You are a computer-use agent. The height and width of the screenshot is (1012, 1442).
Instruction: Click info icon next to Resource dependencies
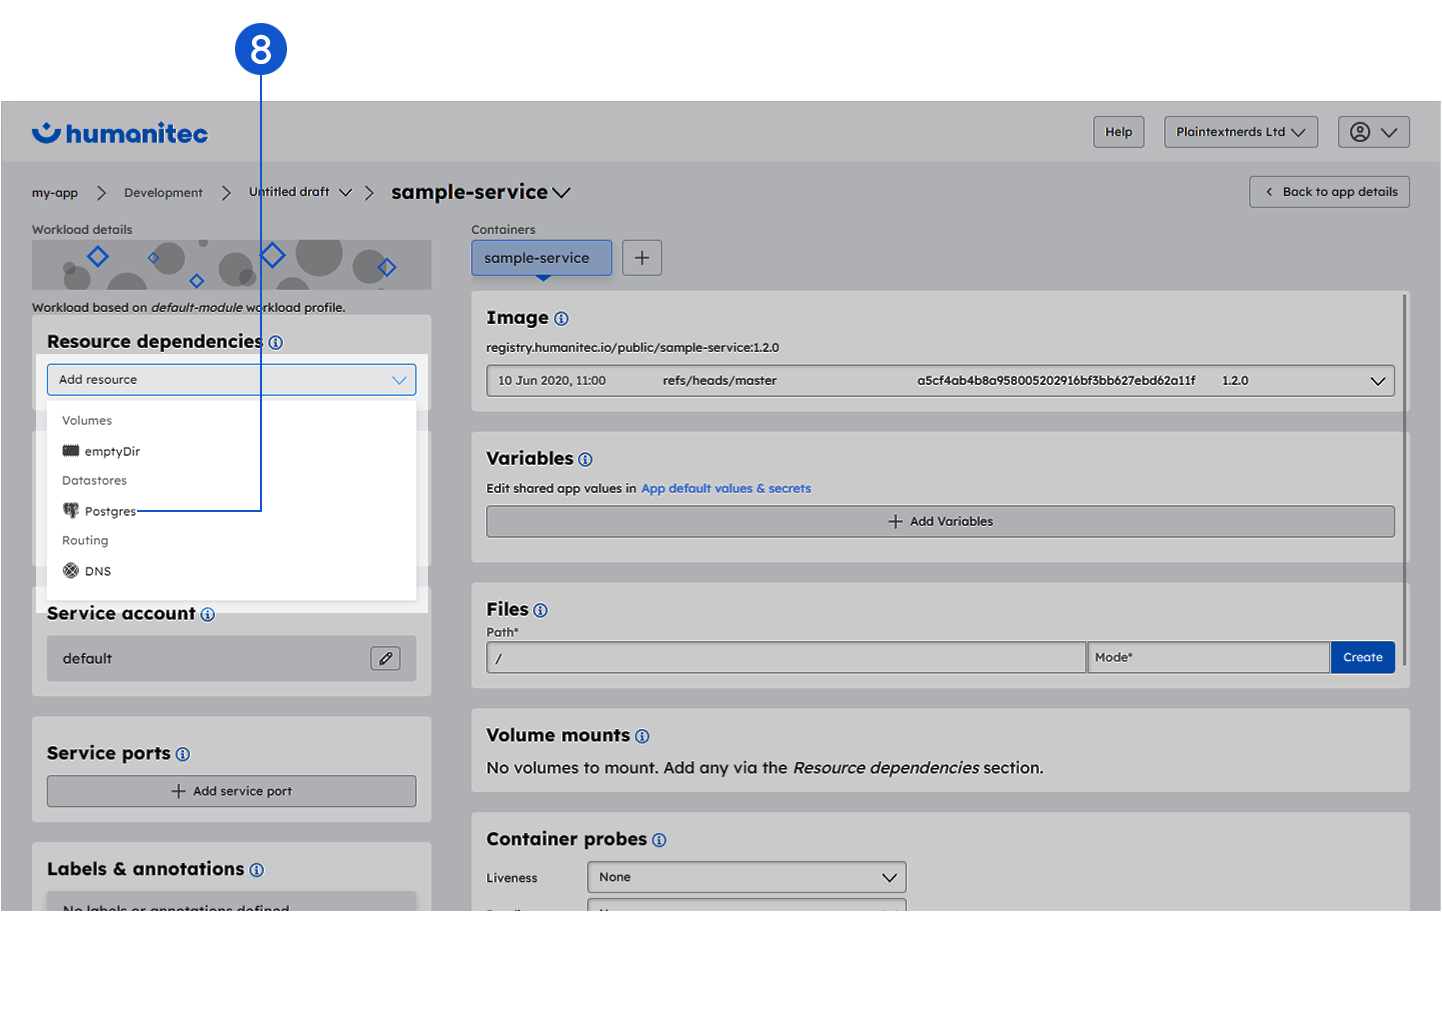(276, 342)
